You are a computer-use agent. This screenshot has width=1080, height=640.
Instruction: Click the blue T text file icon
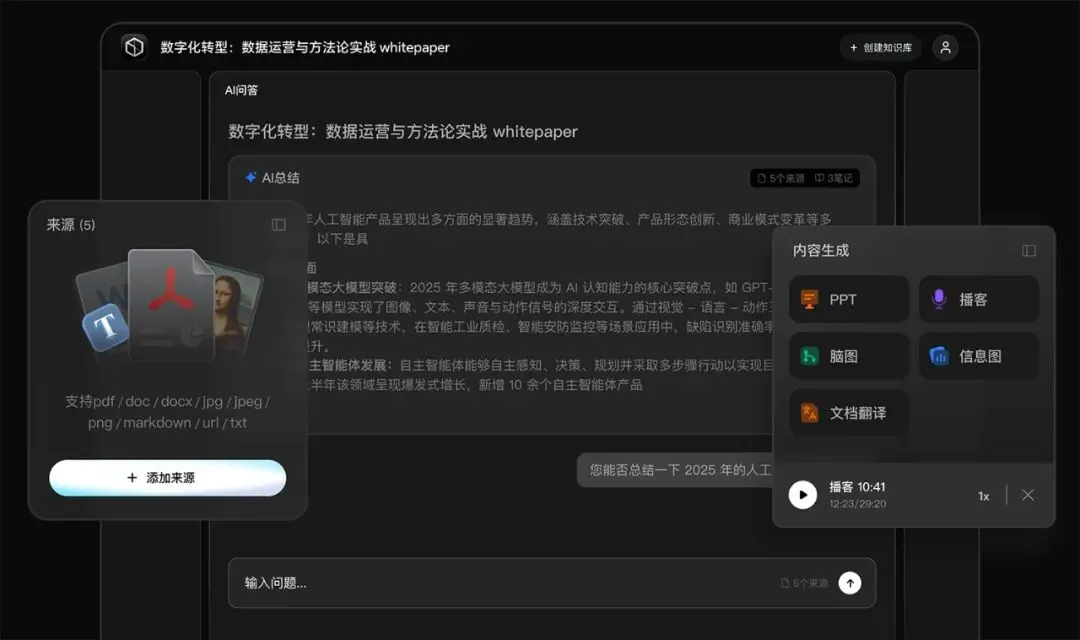click(x=105, y=326)
